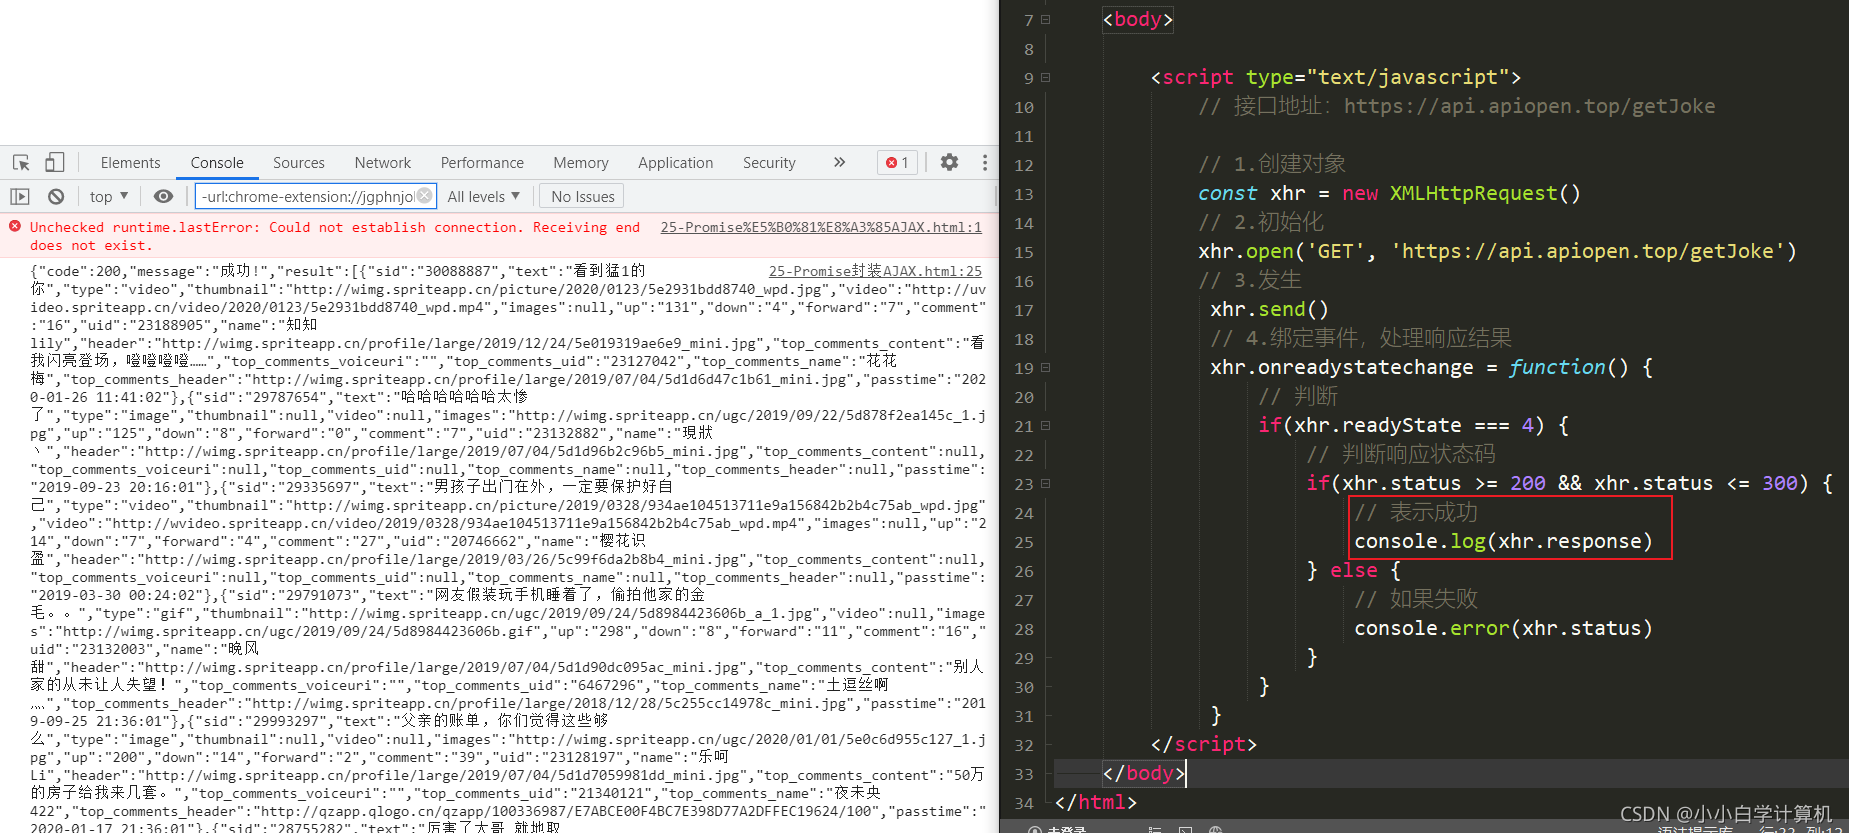Collapse the script fold on line 9
1849x833 pixels.
point(1046,77)
